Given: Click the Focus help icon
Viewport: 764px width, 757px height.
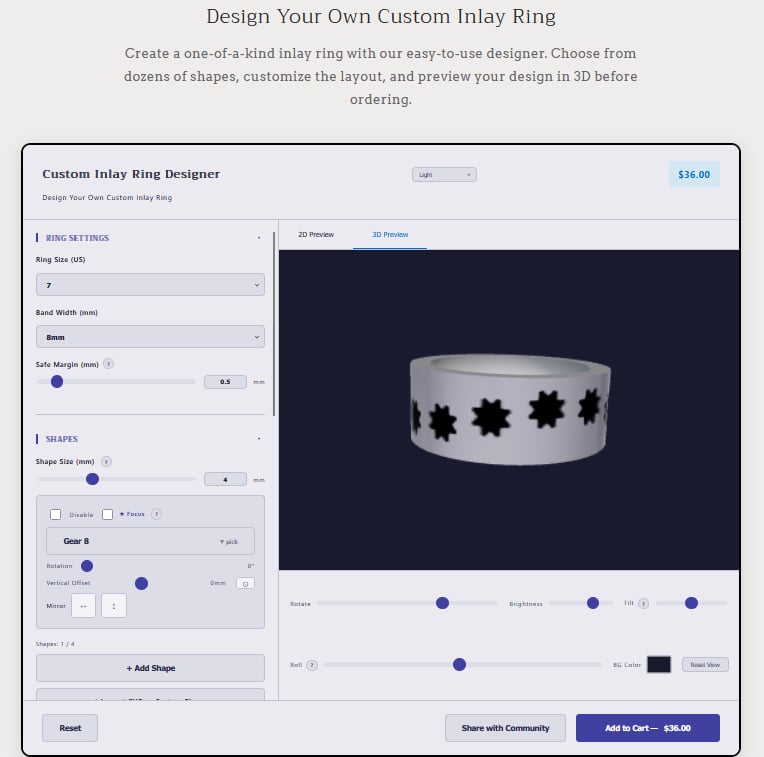Looking at the screenshot, I should coord(157,514).
